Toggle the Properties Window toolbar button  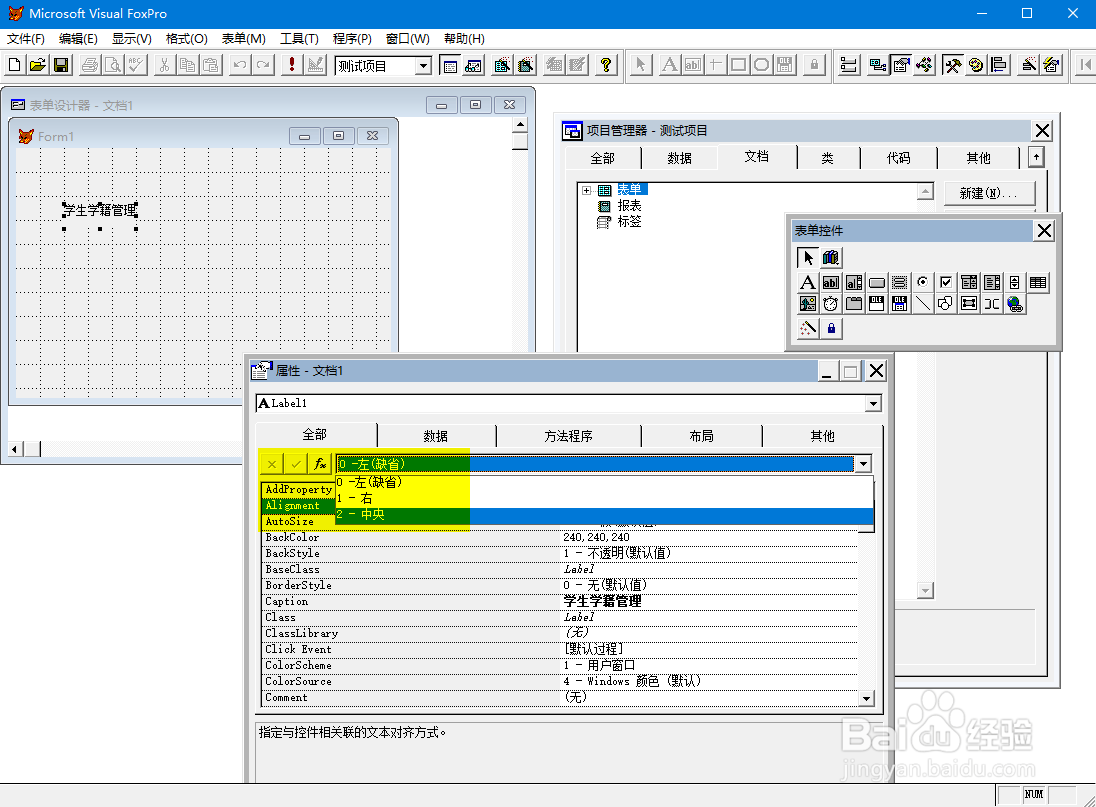[901, 65]
